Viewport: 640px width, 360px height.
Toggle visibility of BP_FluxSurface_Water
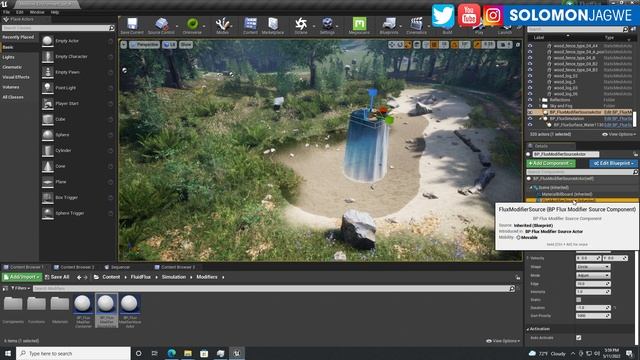coord(530,124)
